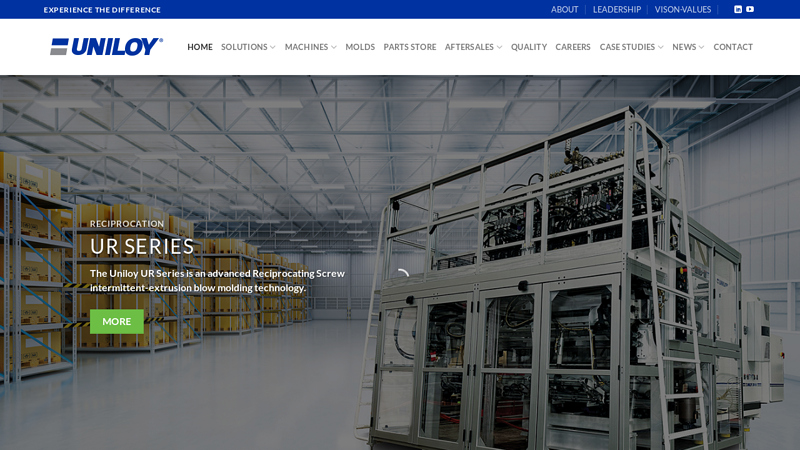
Task: Expand the News dropdown chevron
Action: (702, 47)
